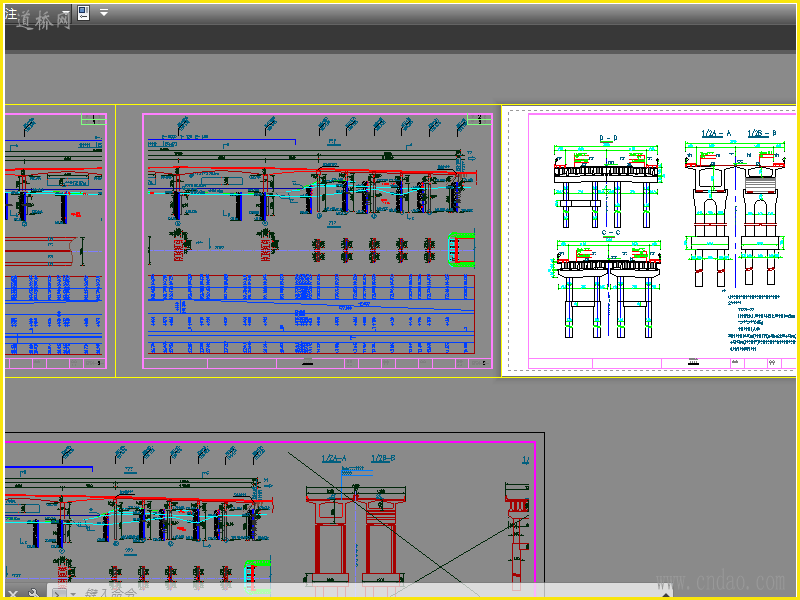Open the quick access toolbar customize arrow

[104, 13]
